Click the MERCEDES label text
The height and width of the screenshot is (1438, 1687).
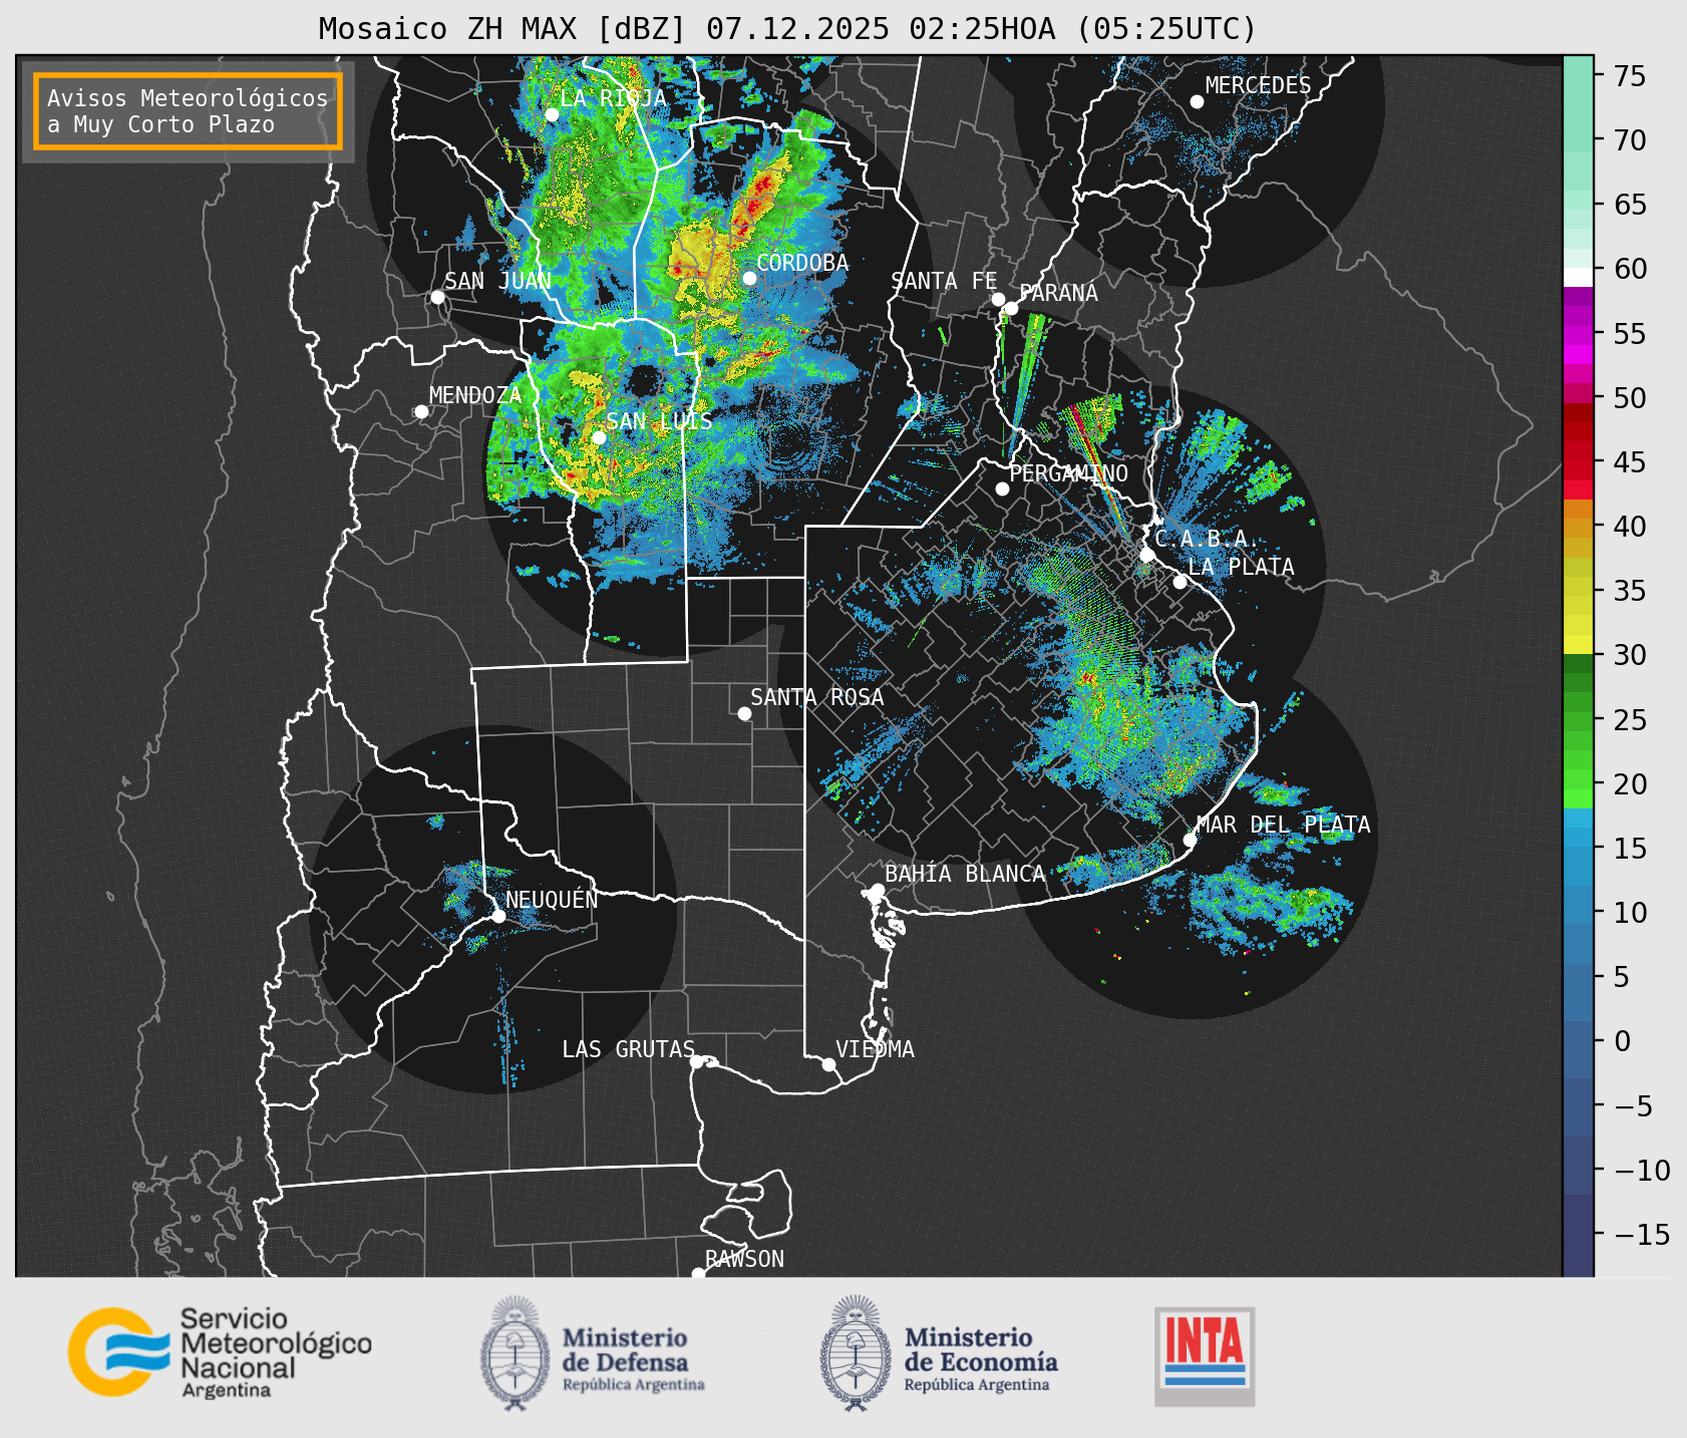click(1258, 86)
